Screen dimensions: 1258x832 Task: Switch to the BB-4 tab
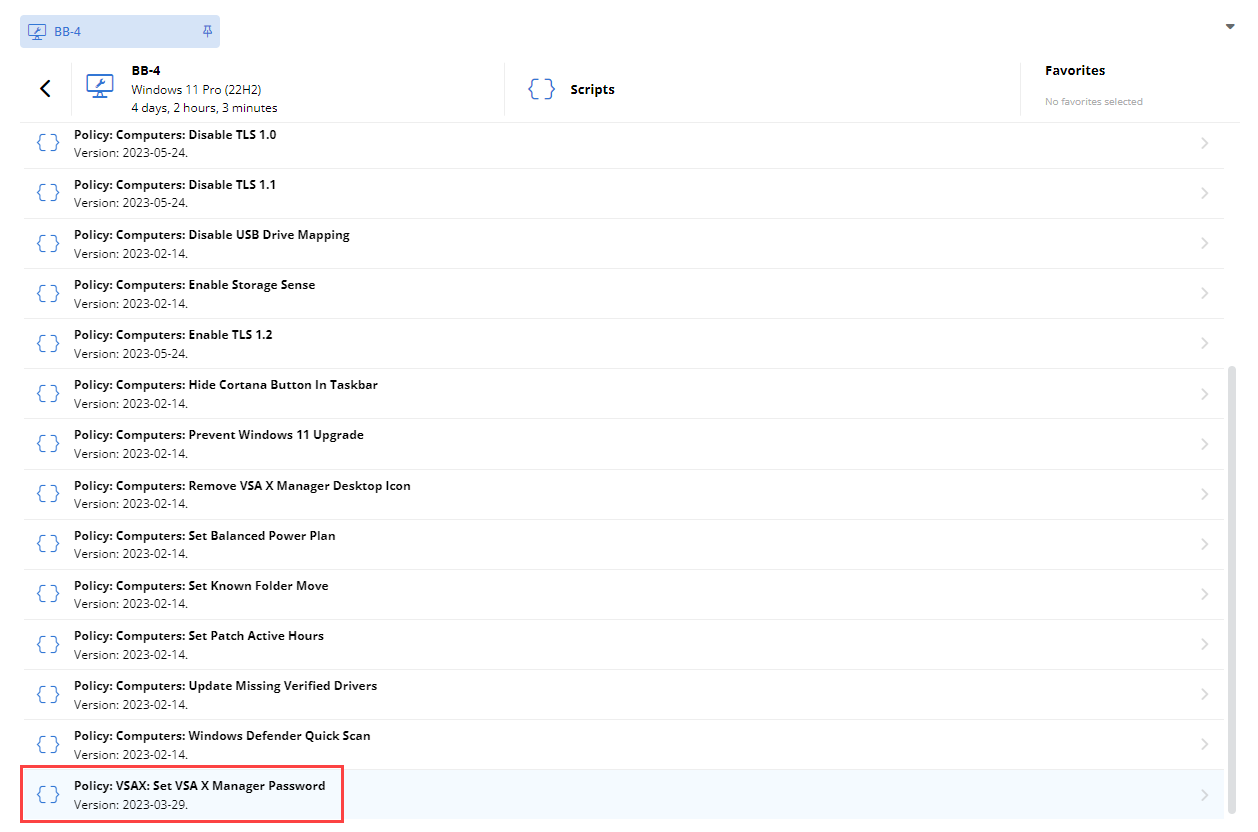pos(120,31)
